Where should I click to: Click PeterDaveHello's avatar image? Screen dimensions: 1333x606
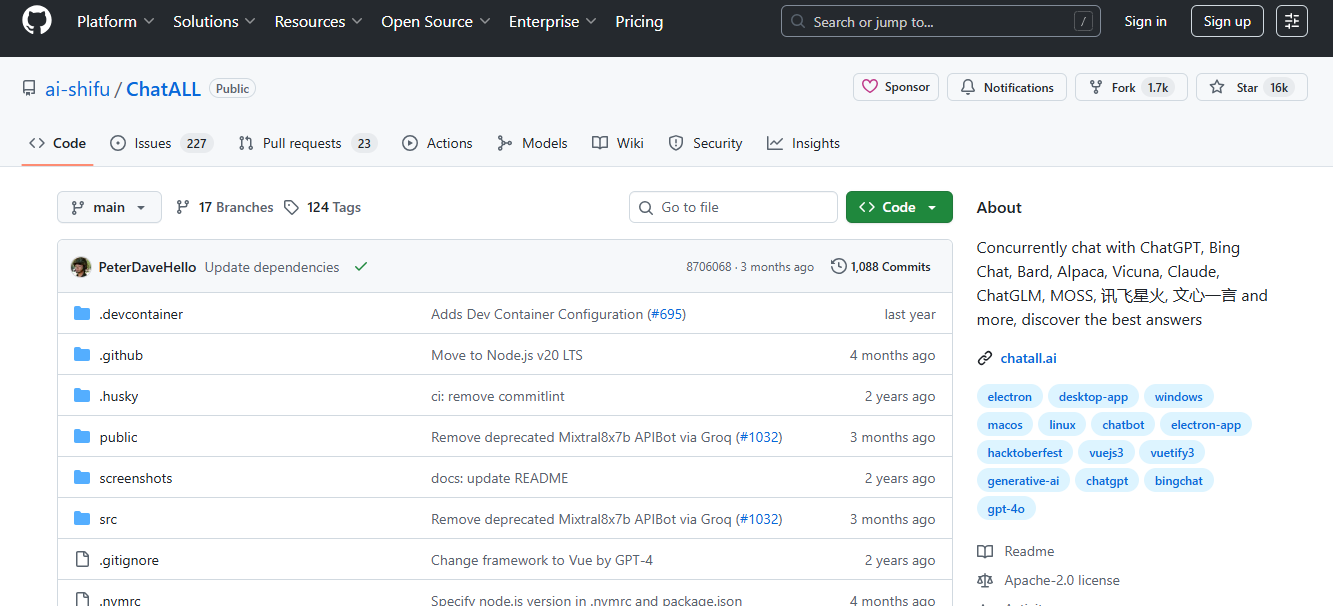point(81,267)
